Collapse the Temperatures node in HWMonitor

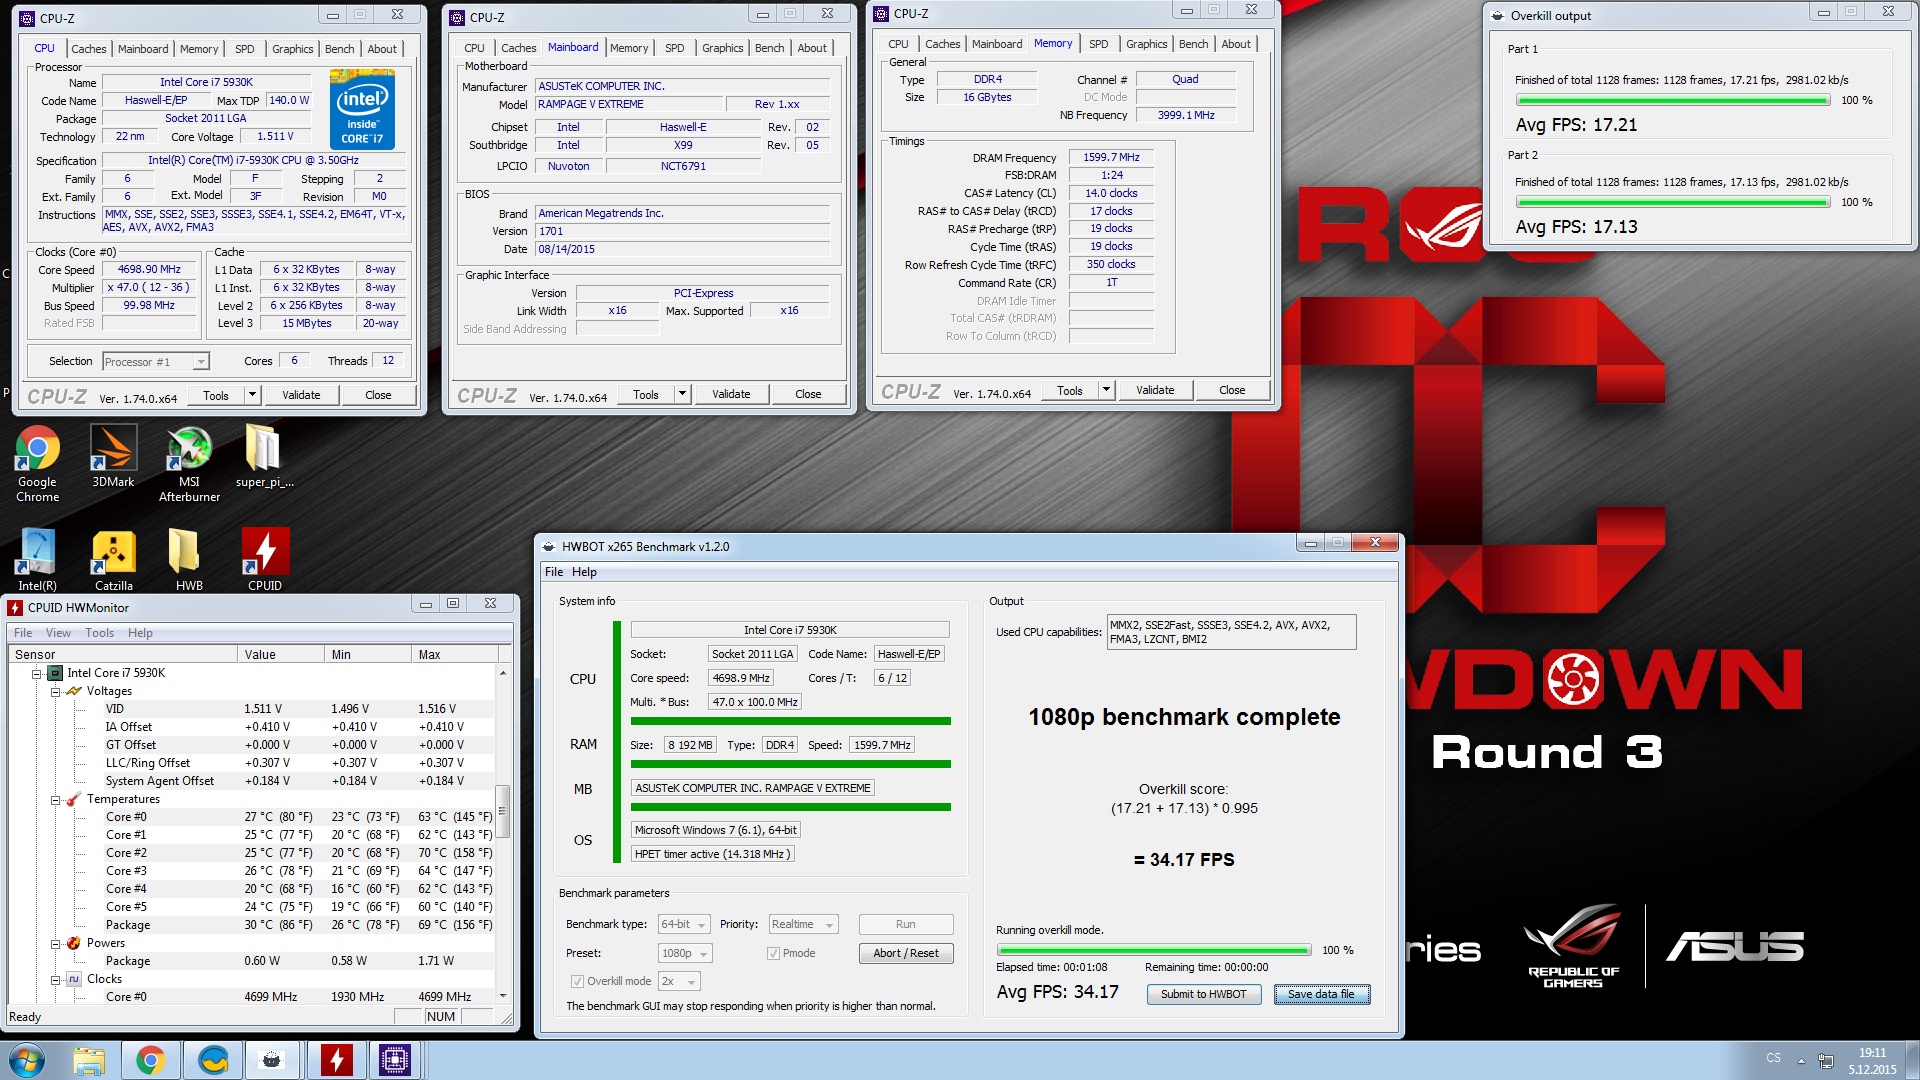pos(55,799)
